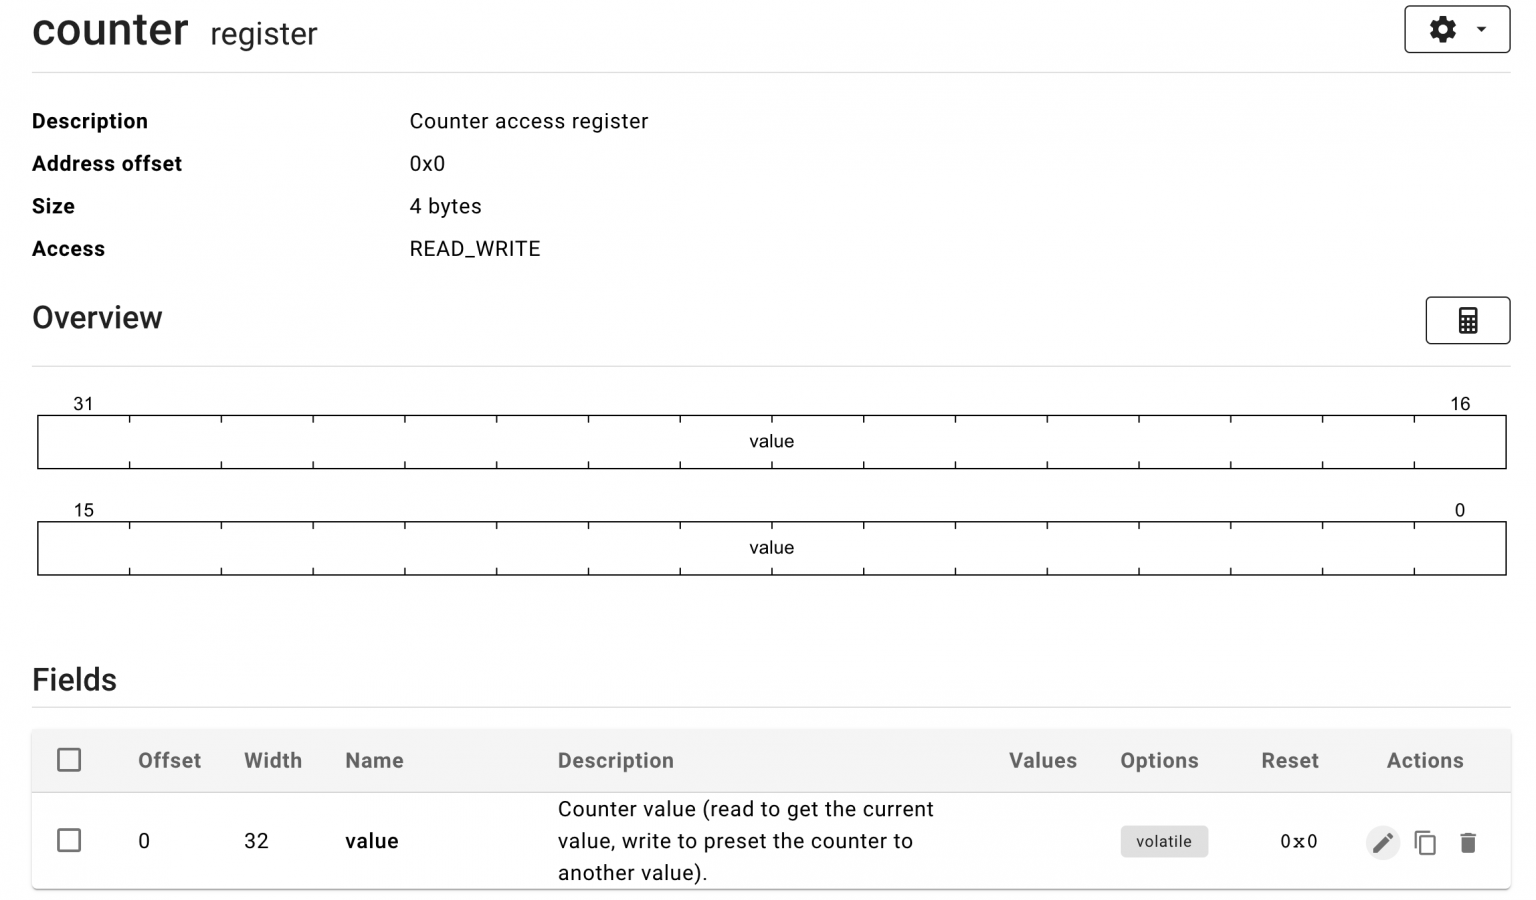The height and width of the screenshot is (900, 1536).
Task: Click the value label in the upper bitfield row
Action: point(771,441)
